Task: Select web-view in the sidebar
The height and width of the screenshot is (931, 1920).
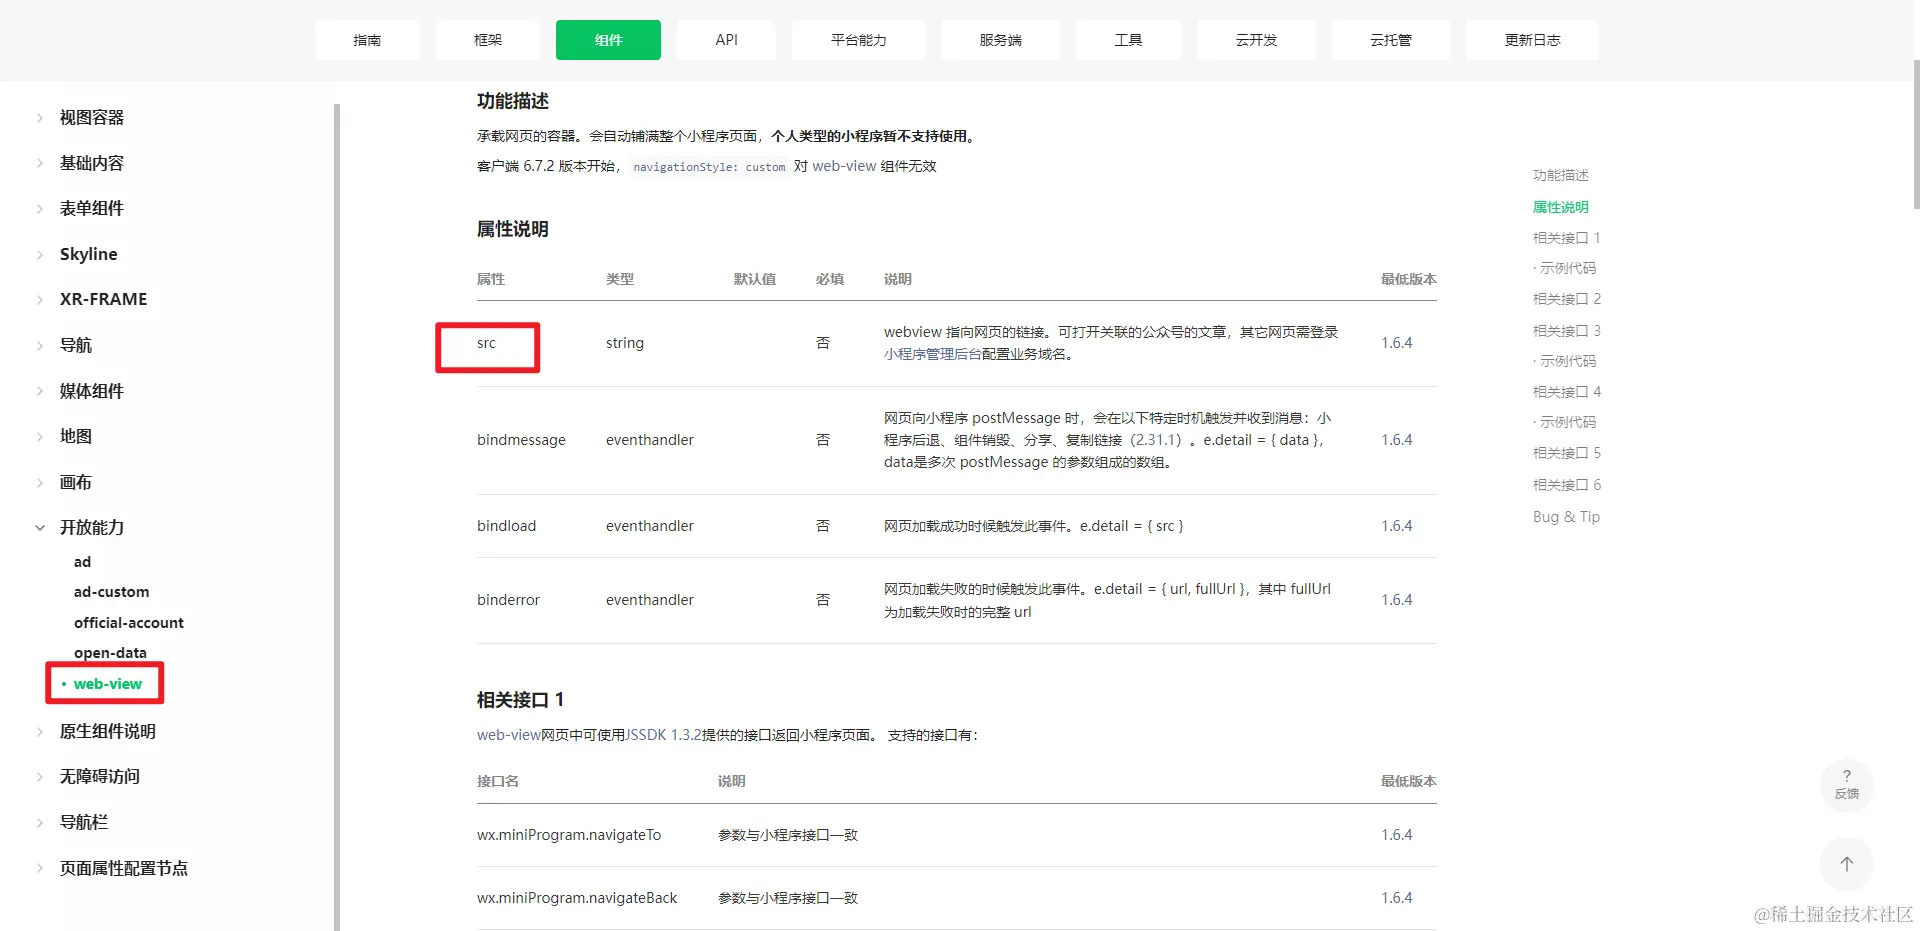Action: (108, 684)
